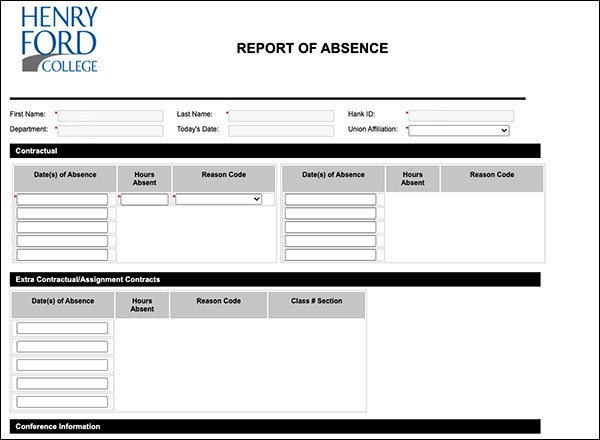600x440 pixels.
Task: Click the Henry Ford College logo
Action: [59, 39]
